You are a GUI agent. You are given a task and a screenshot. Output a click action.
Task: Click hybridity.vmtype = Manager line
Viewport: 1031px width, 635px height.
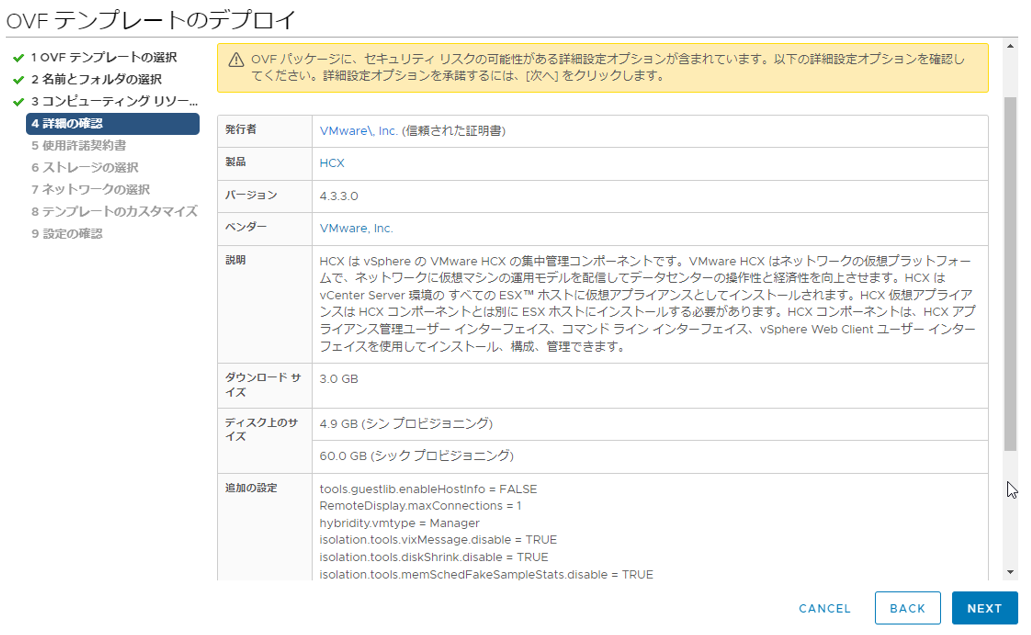tap(399, 523)
